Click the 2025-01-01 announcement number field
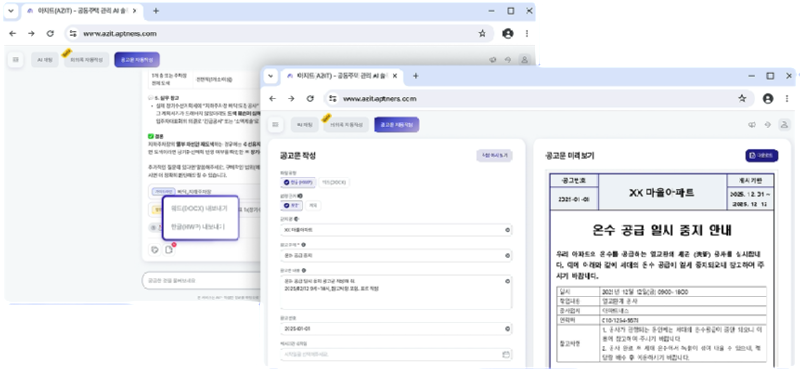Screen dimensions: 800x369 (x=396, y=329)
